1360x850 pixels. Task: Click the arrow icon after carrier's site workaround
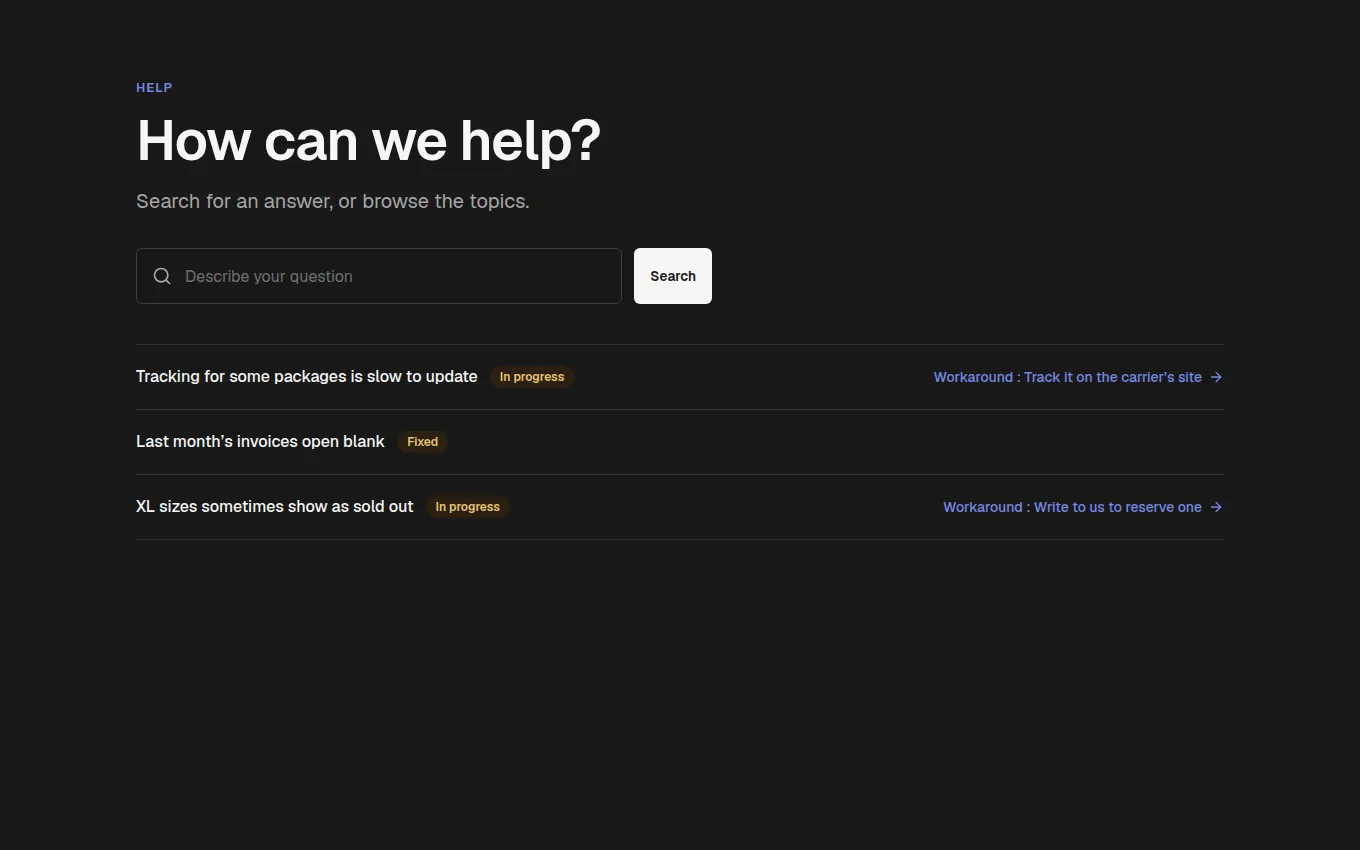coord(1216,377)
